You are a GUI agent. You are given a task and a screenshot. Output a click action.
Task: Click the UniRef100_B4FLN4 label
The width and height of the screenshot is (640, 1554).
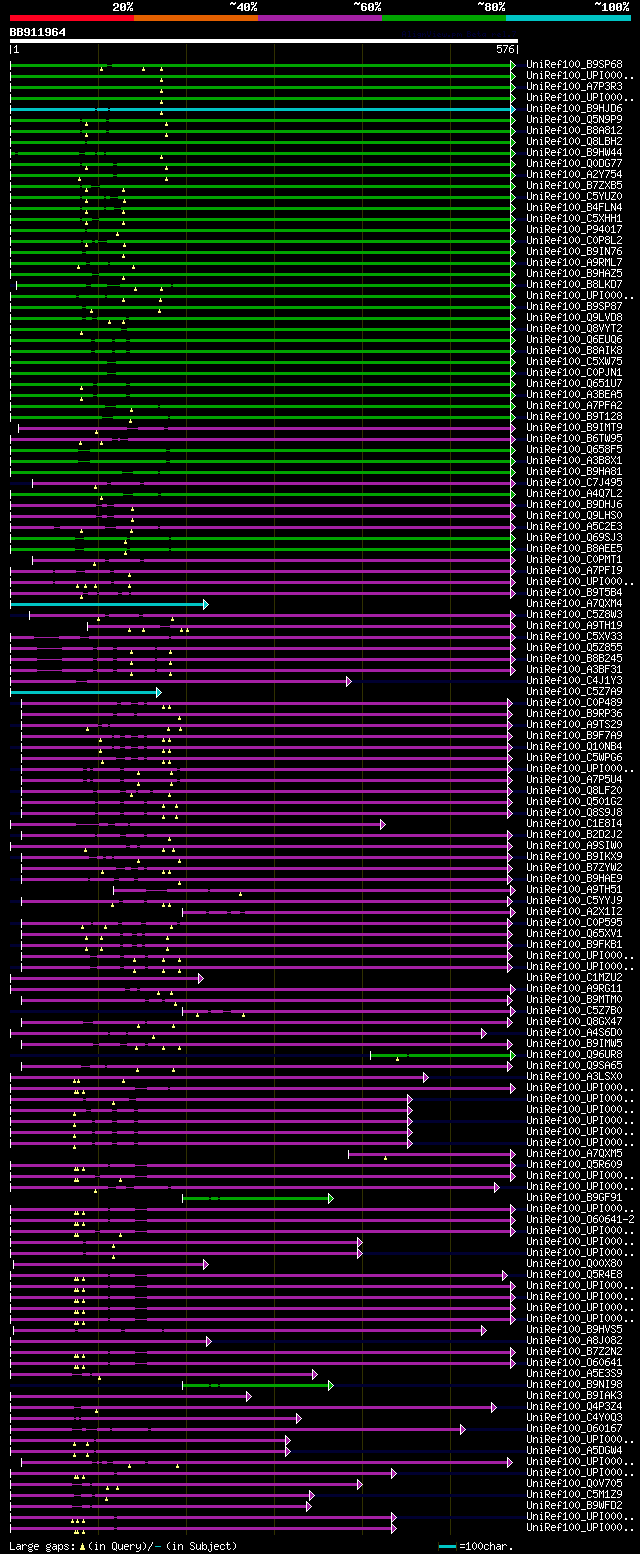pyautogui.click(x=574, y=207)
